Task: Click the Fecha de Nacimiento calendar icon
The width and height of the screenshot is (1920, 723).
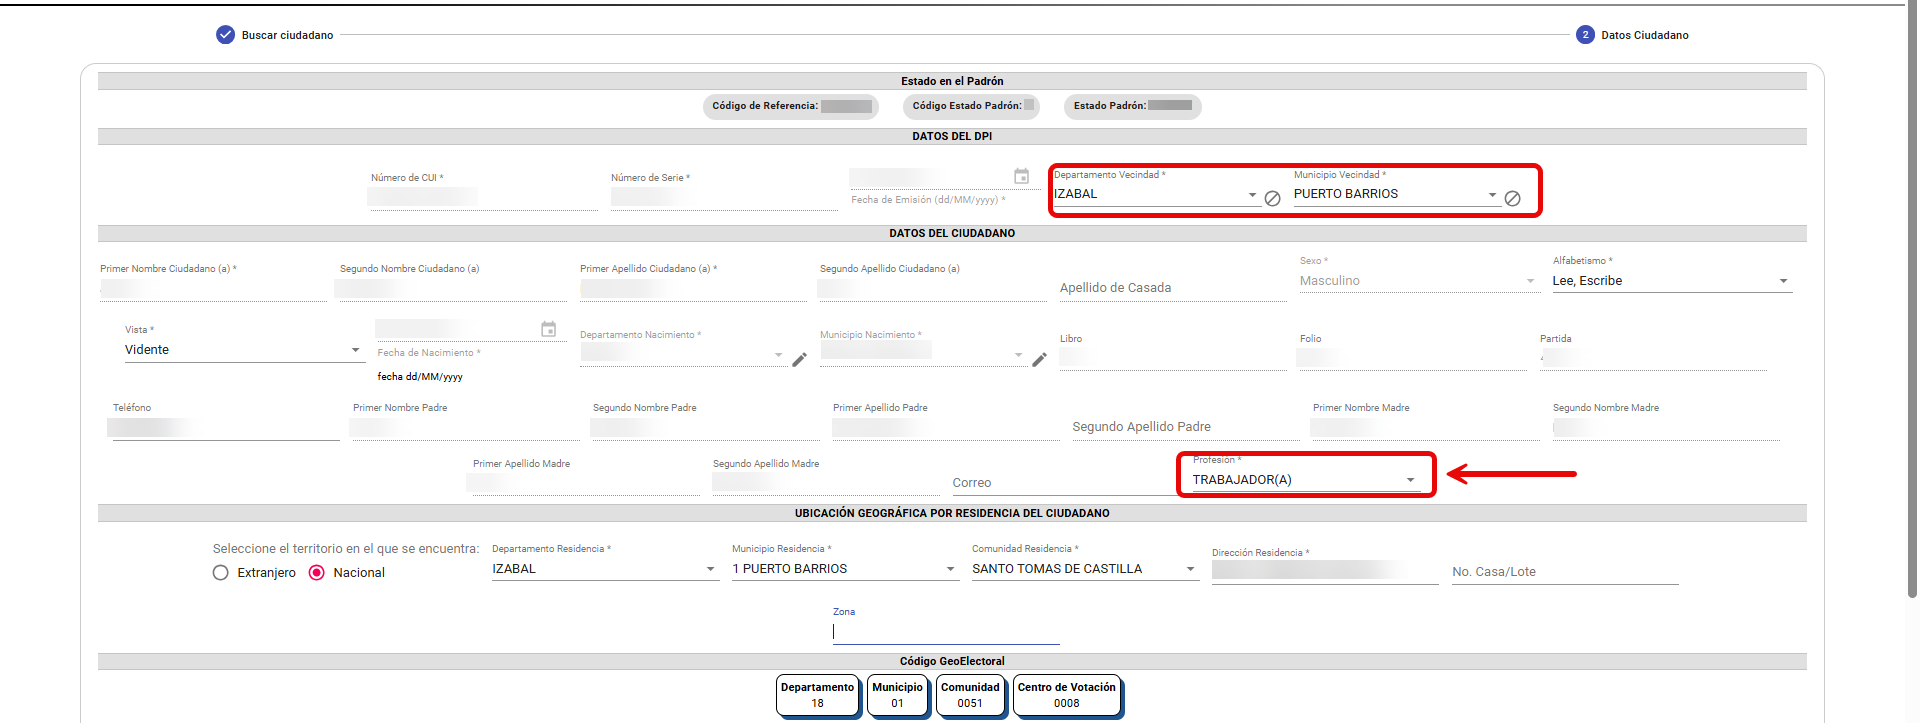Action: (548, 329)
